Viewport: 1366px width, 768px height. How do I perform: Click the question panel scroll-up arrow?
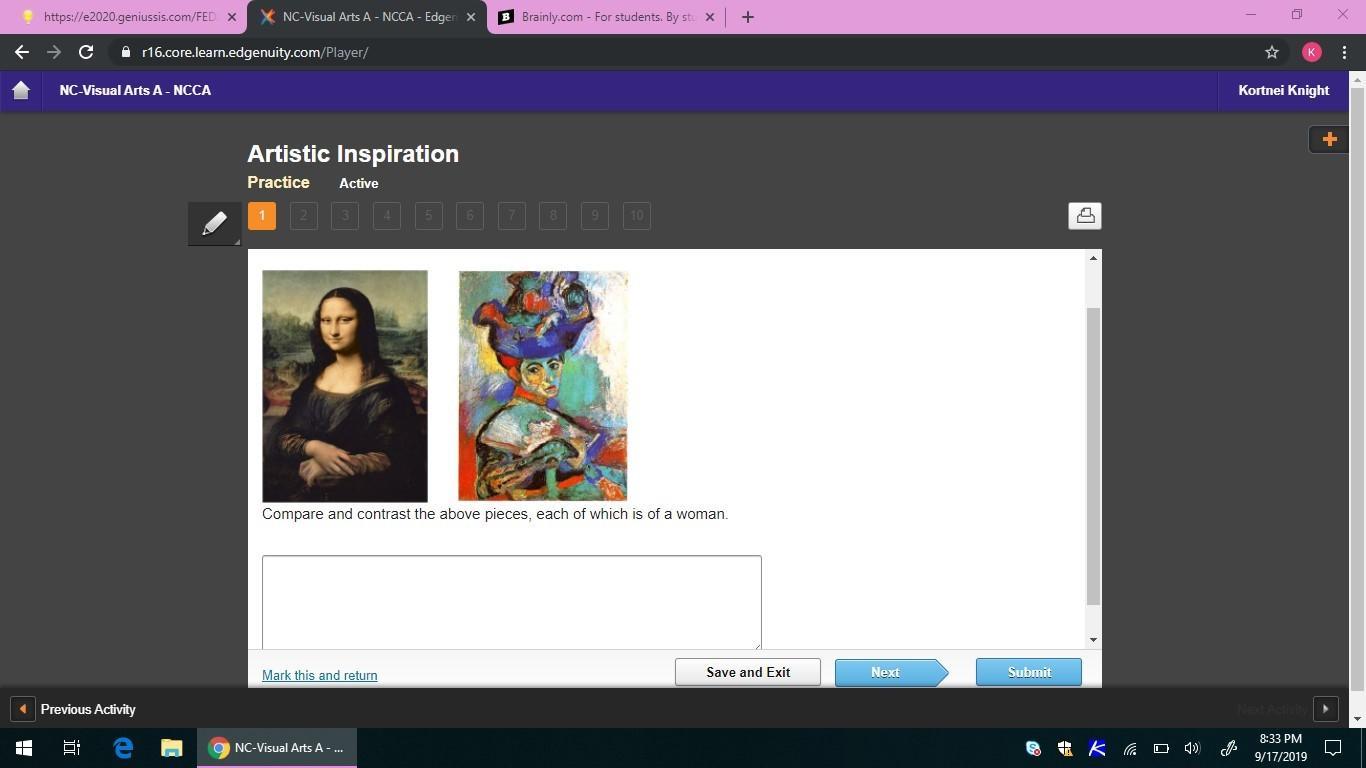tap(1093, 258)
